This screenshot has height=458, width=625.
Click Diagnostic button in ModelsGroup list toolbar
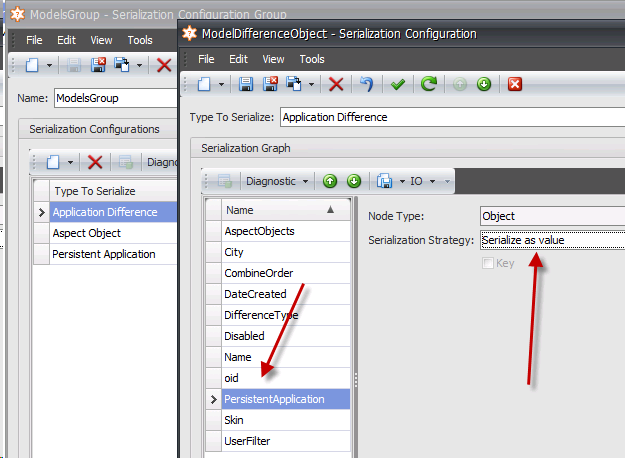[162, 162]
